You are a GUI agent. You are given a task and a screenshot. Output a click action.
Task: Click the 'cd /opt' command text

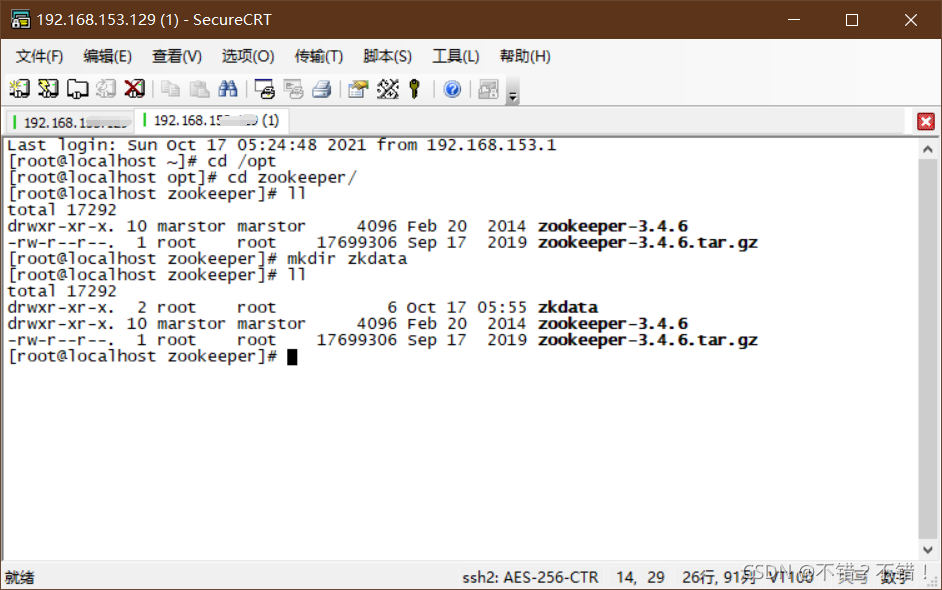pyautogui.click(x=242, y=161)
